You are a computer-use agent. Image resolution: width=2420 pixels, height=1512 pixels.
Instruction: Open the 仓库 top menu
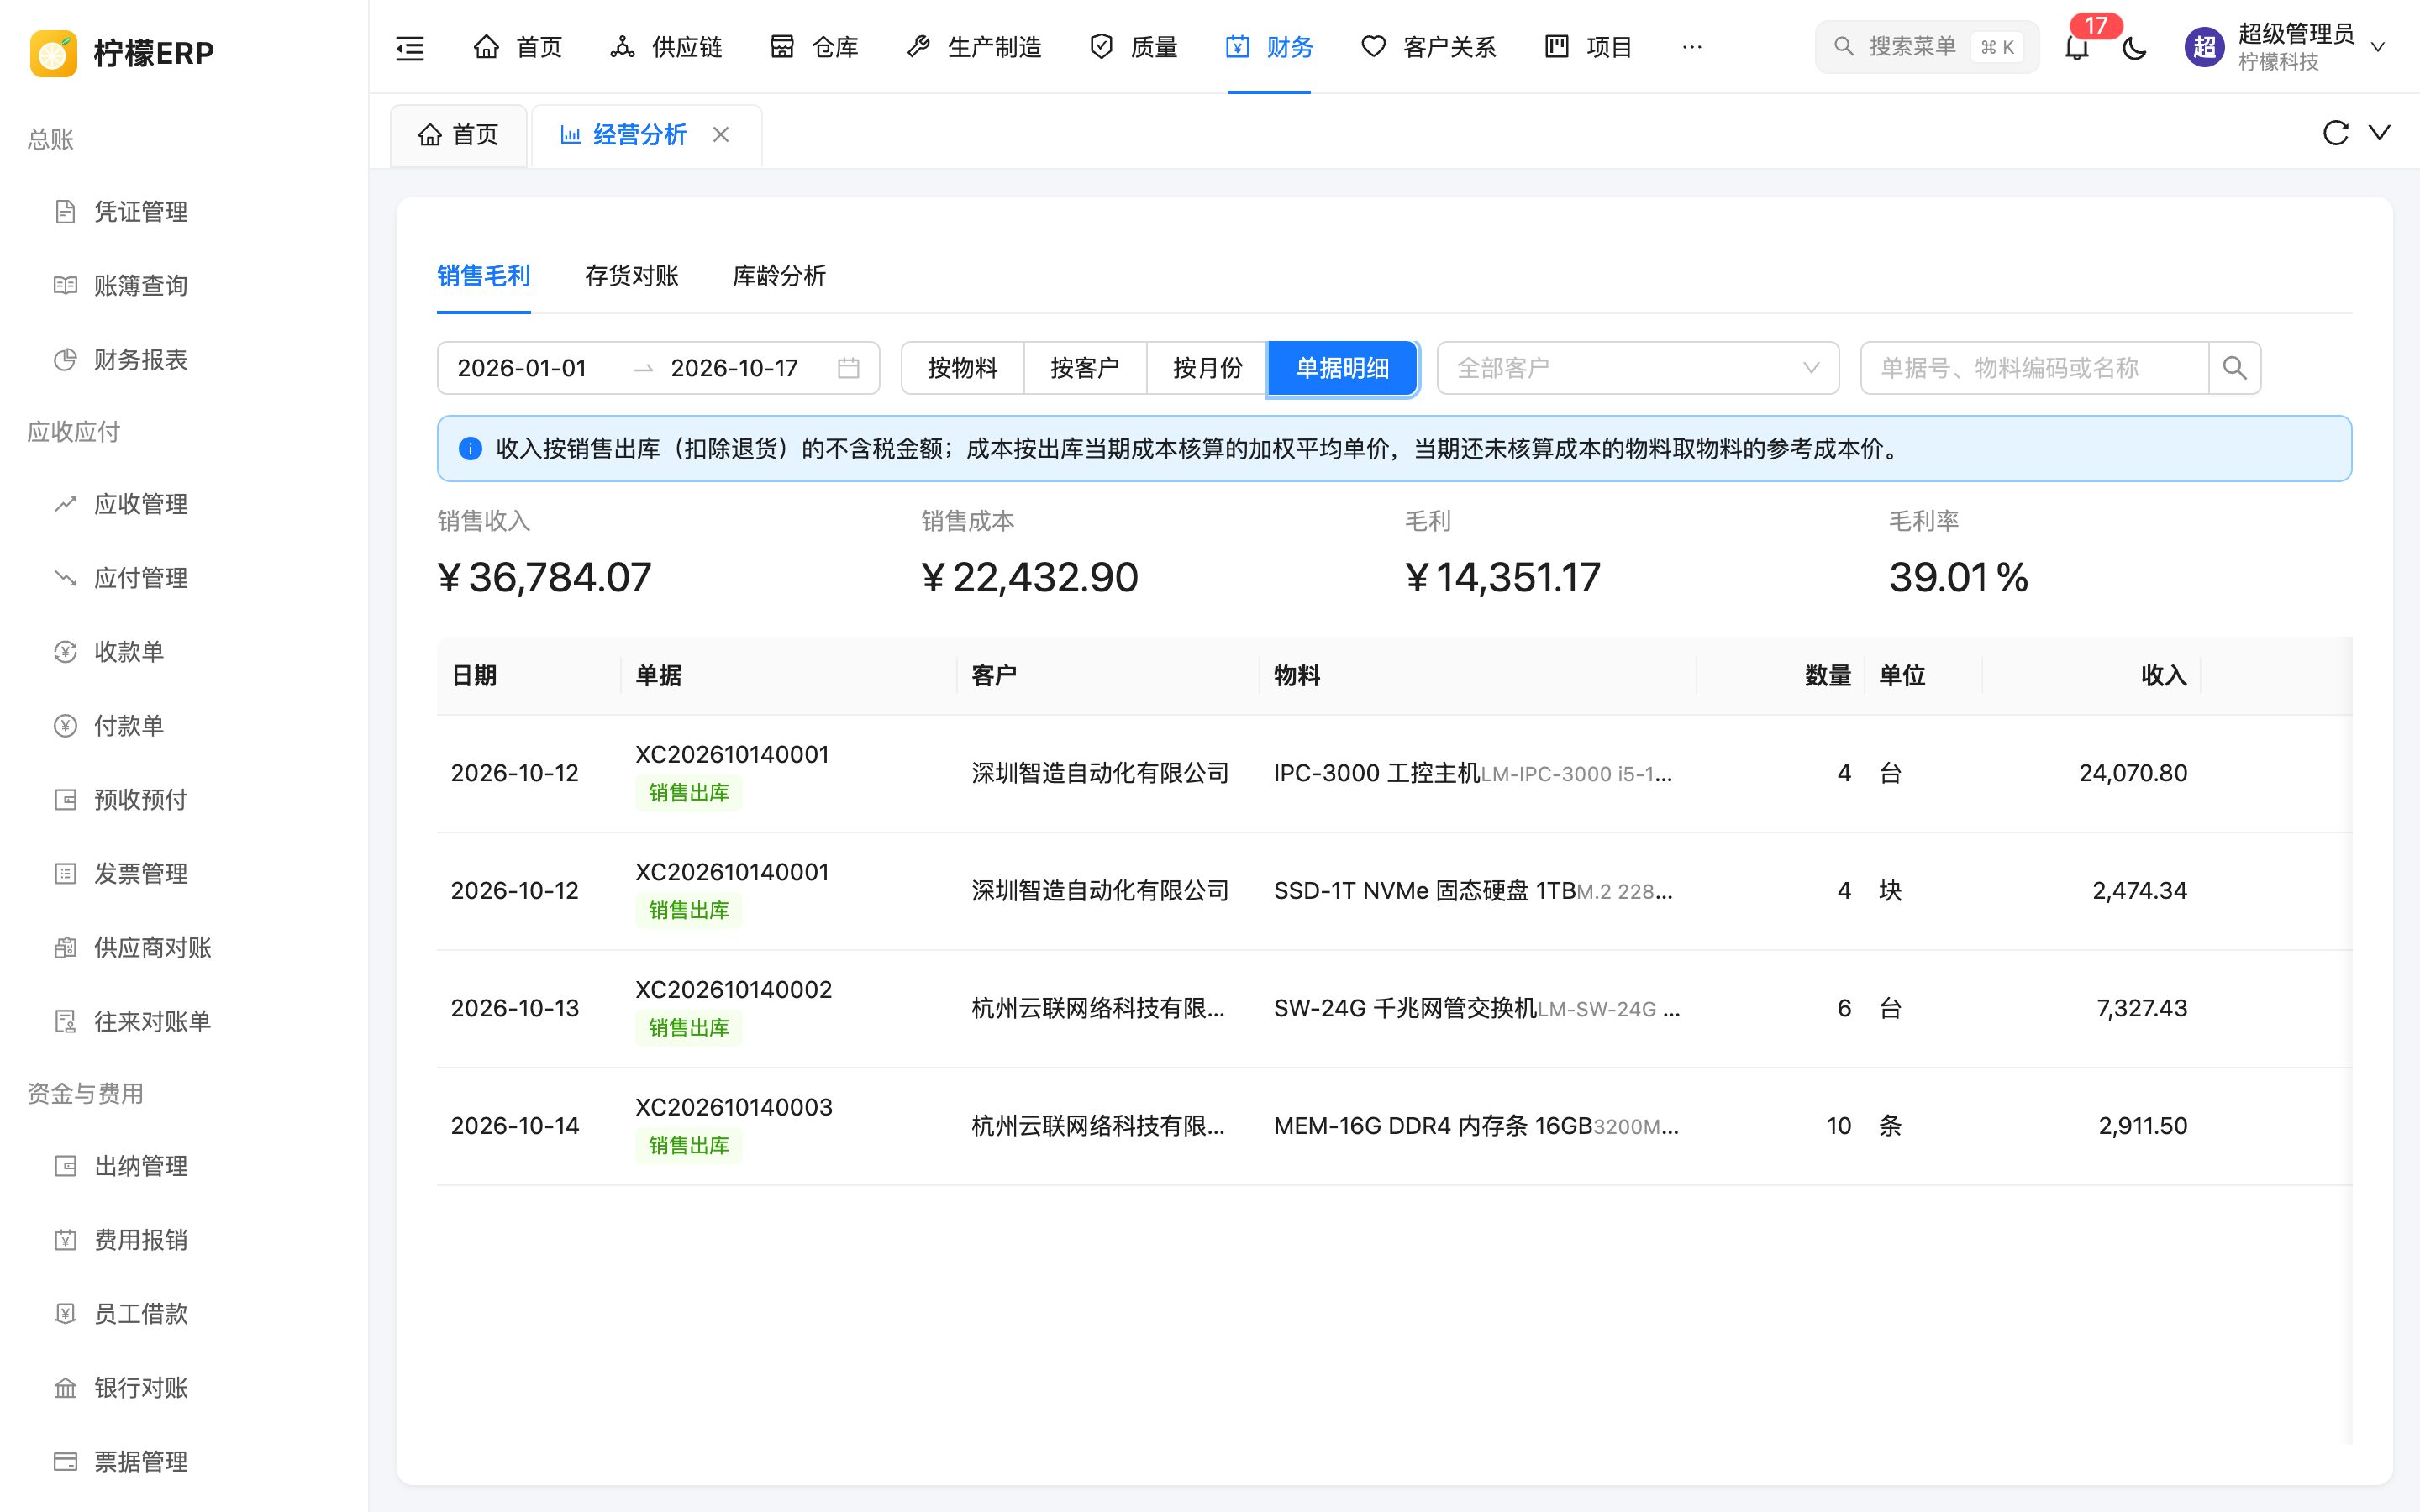click(814, 47)
